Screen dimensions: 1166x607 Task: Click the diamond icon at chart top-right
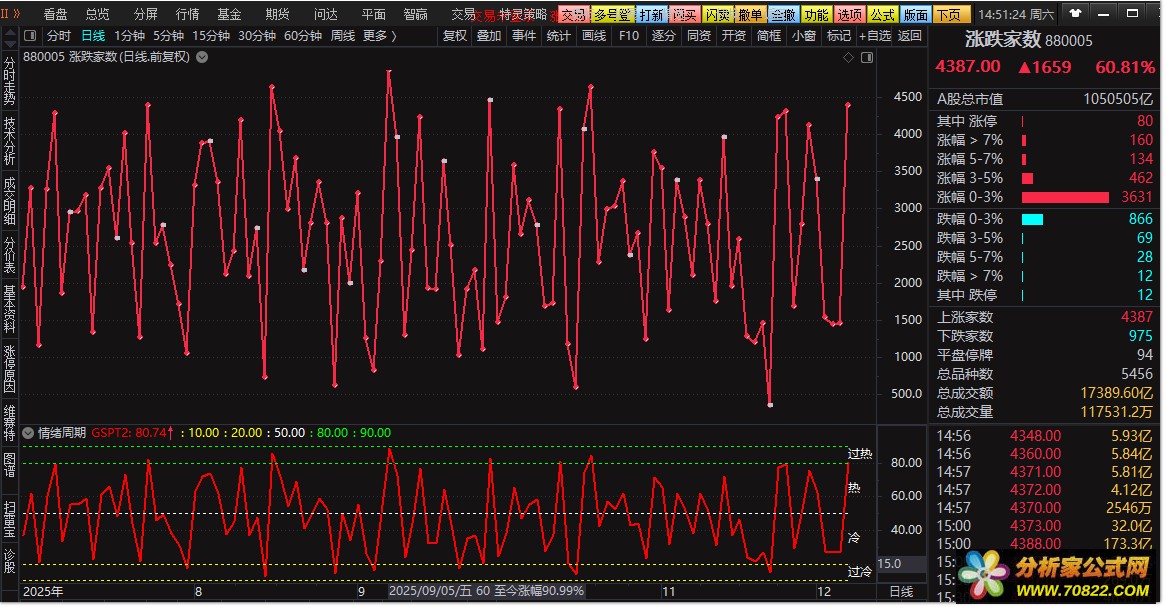849,58
